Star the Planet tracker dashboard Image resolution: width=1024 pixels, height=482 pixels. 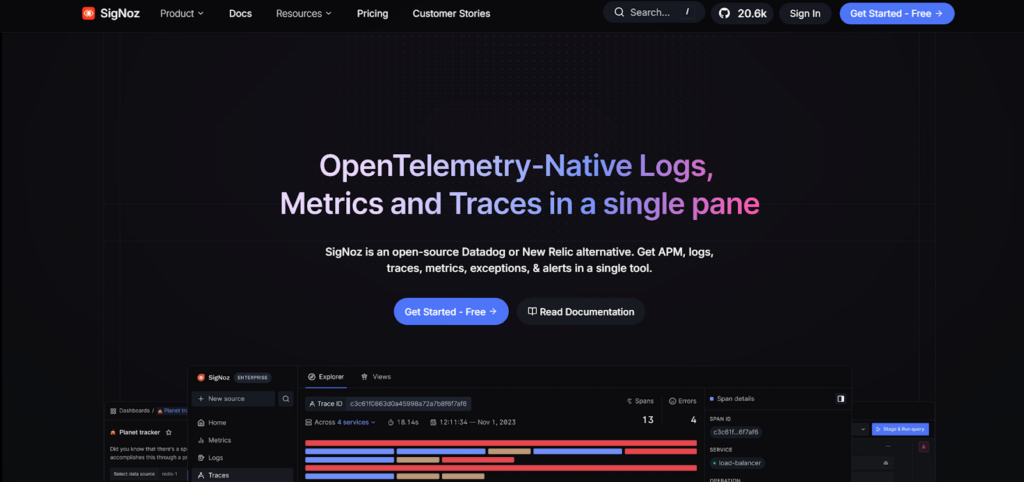click(x=169, y=432)
